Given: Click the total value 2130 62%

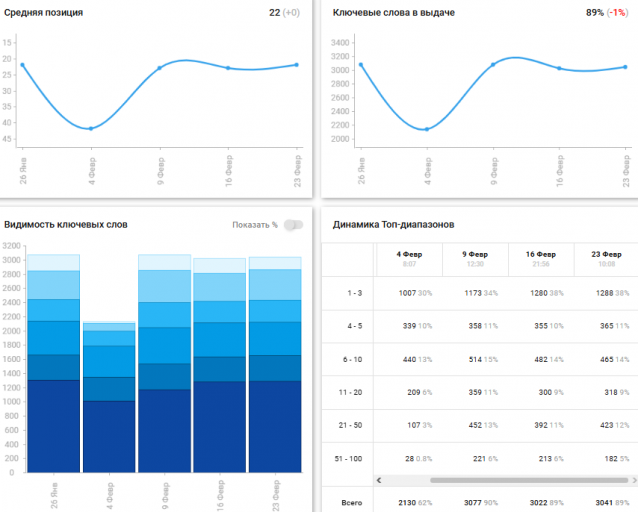Looking at the screenshot, I should (415, 503).
